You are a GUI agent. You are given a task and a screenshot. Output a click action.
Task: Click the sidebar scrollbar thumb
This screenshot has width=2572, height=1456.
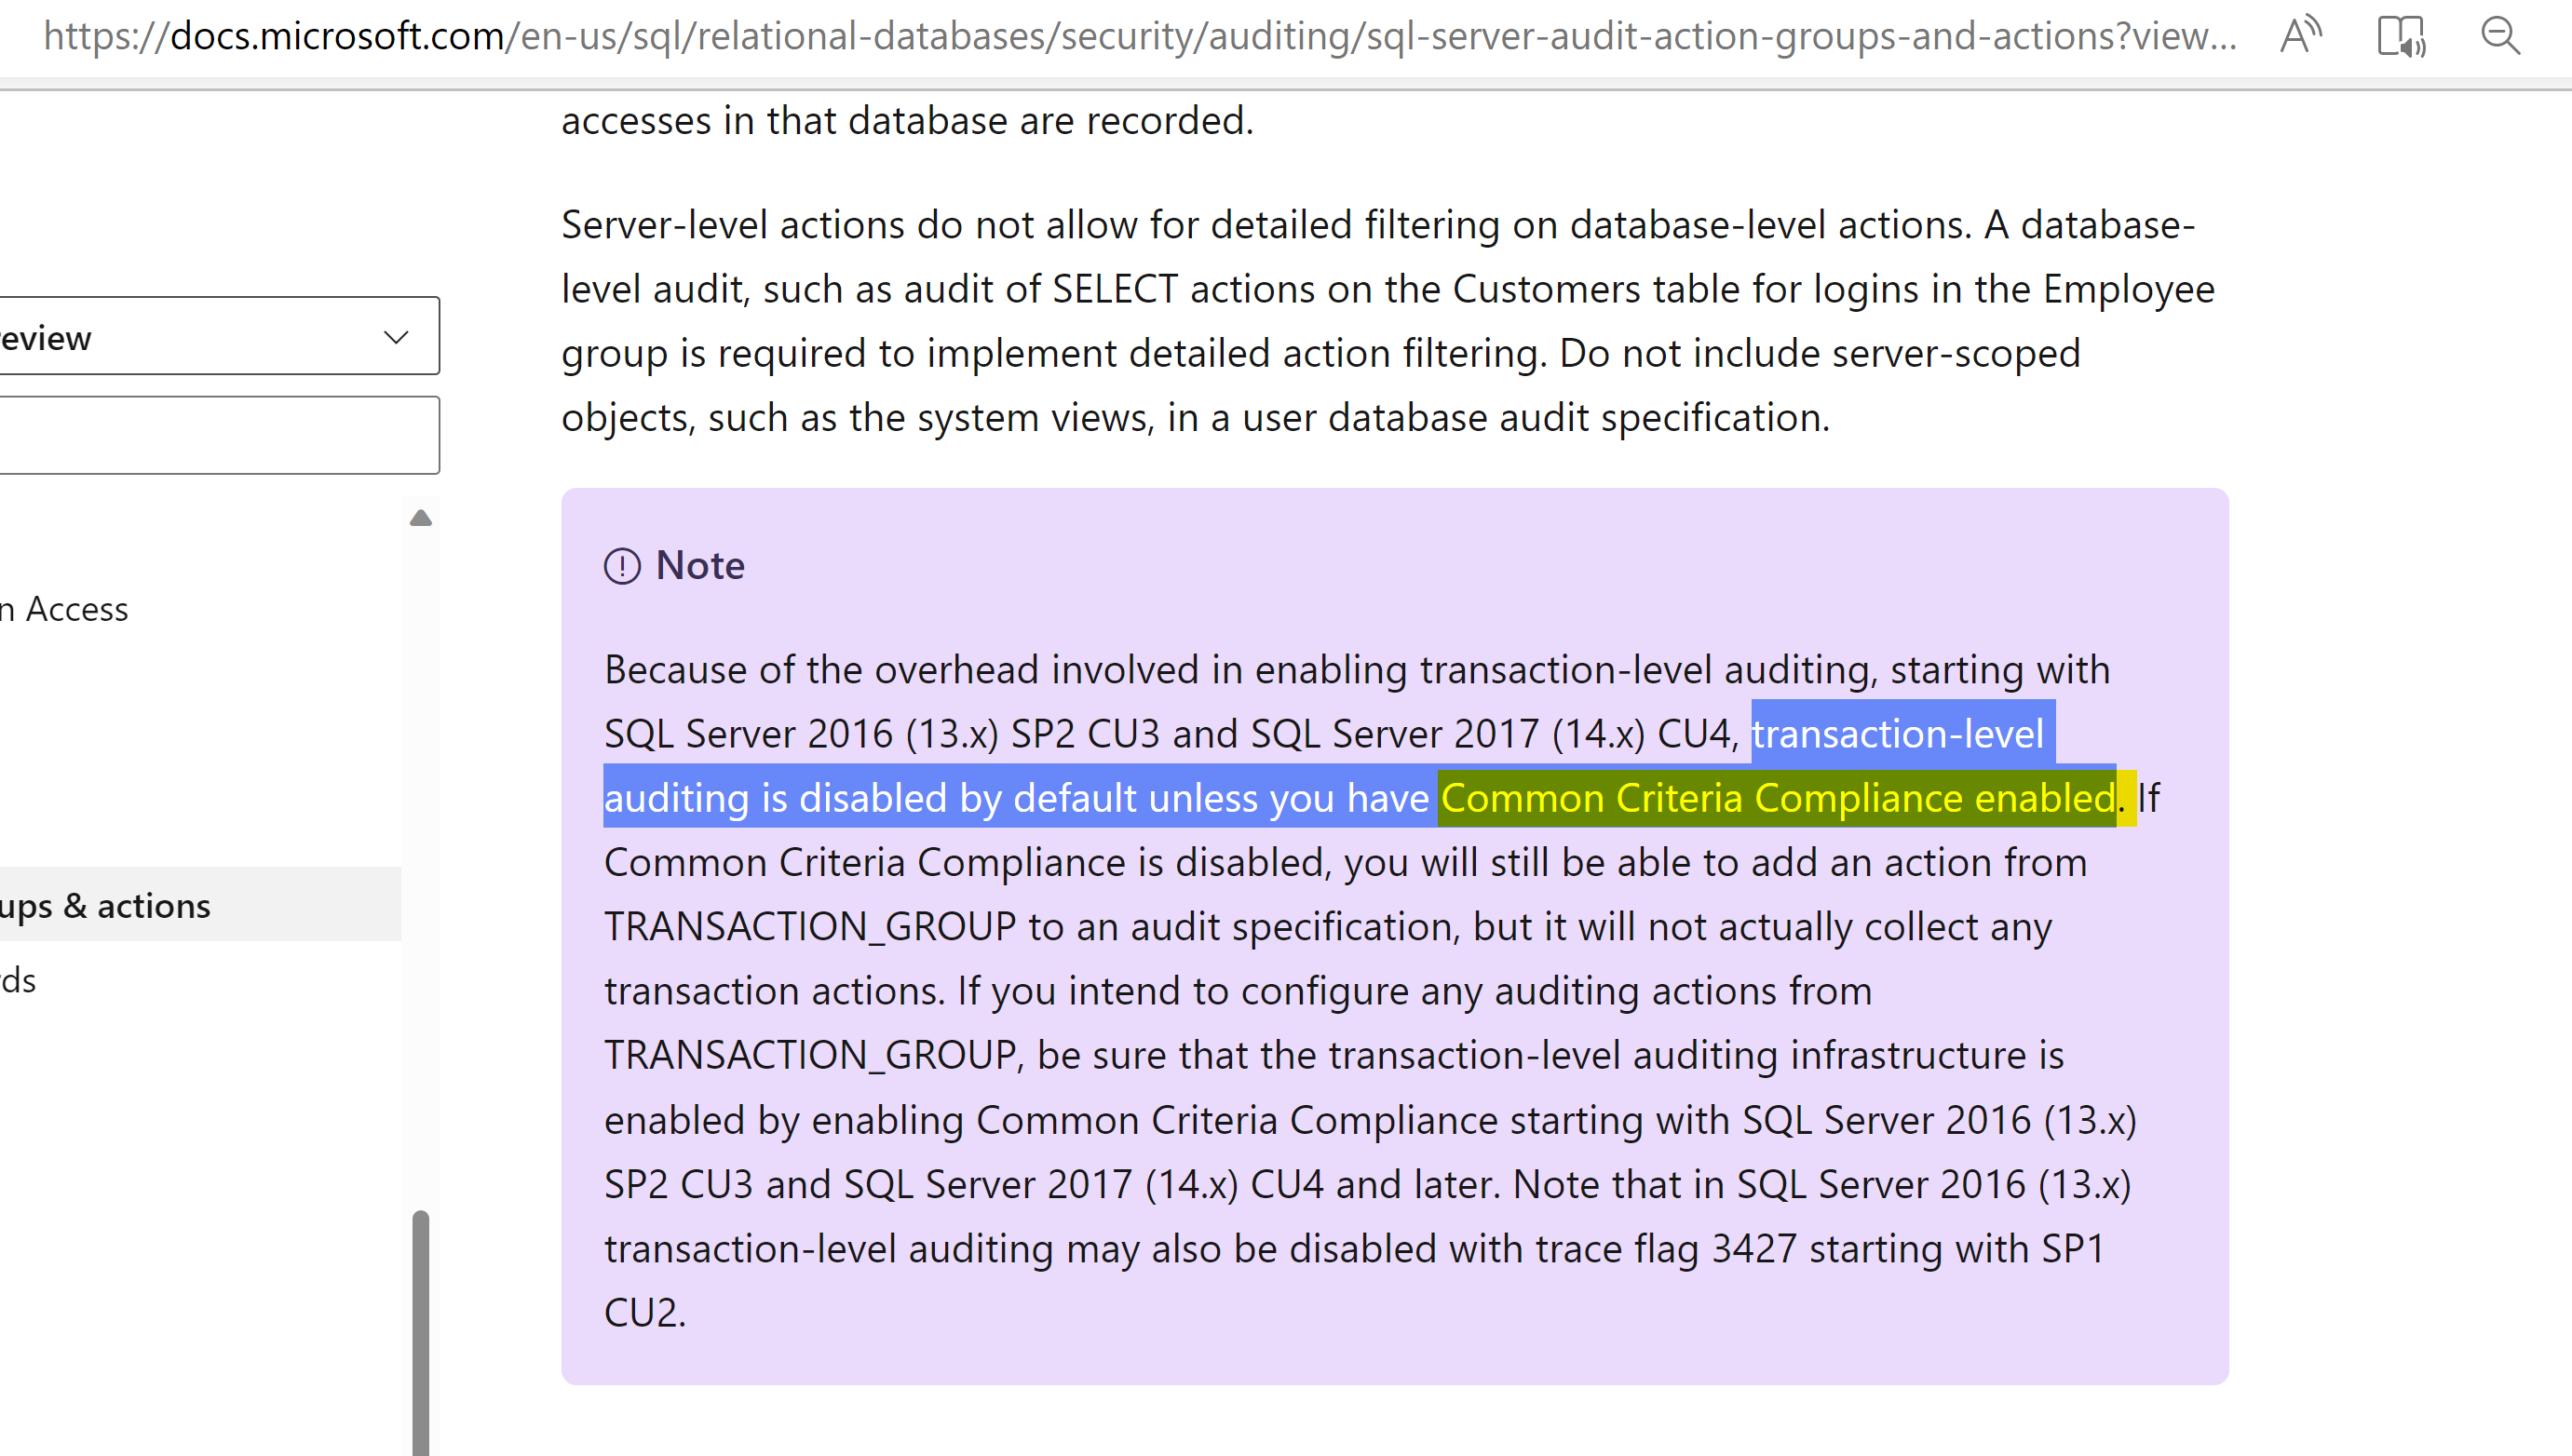tap(421, 1332)
